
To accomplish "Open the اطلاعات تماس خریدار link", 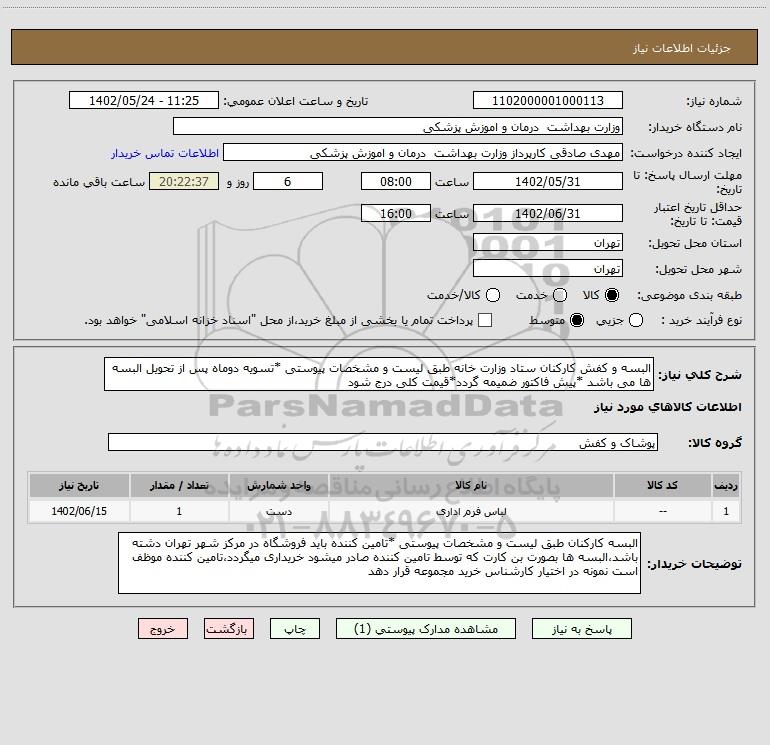I will point(165,153).
